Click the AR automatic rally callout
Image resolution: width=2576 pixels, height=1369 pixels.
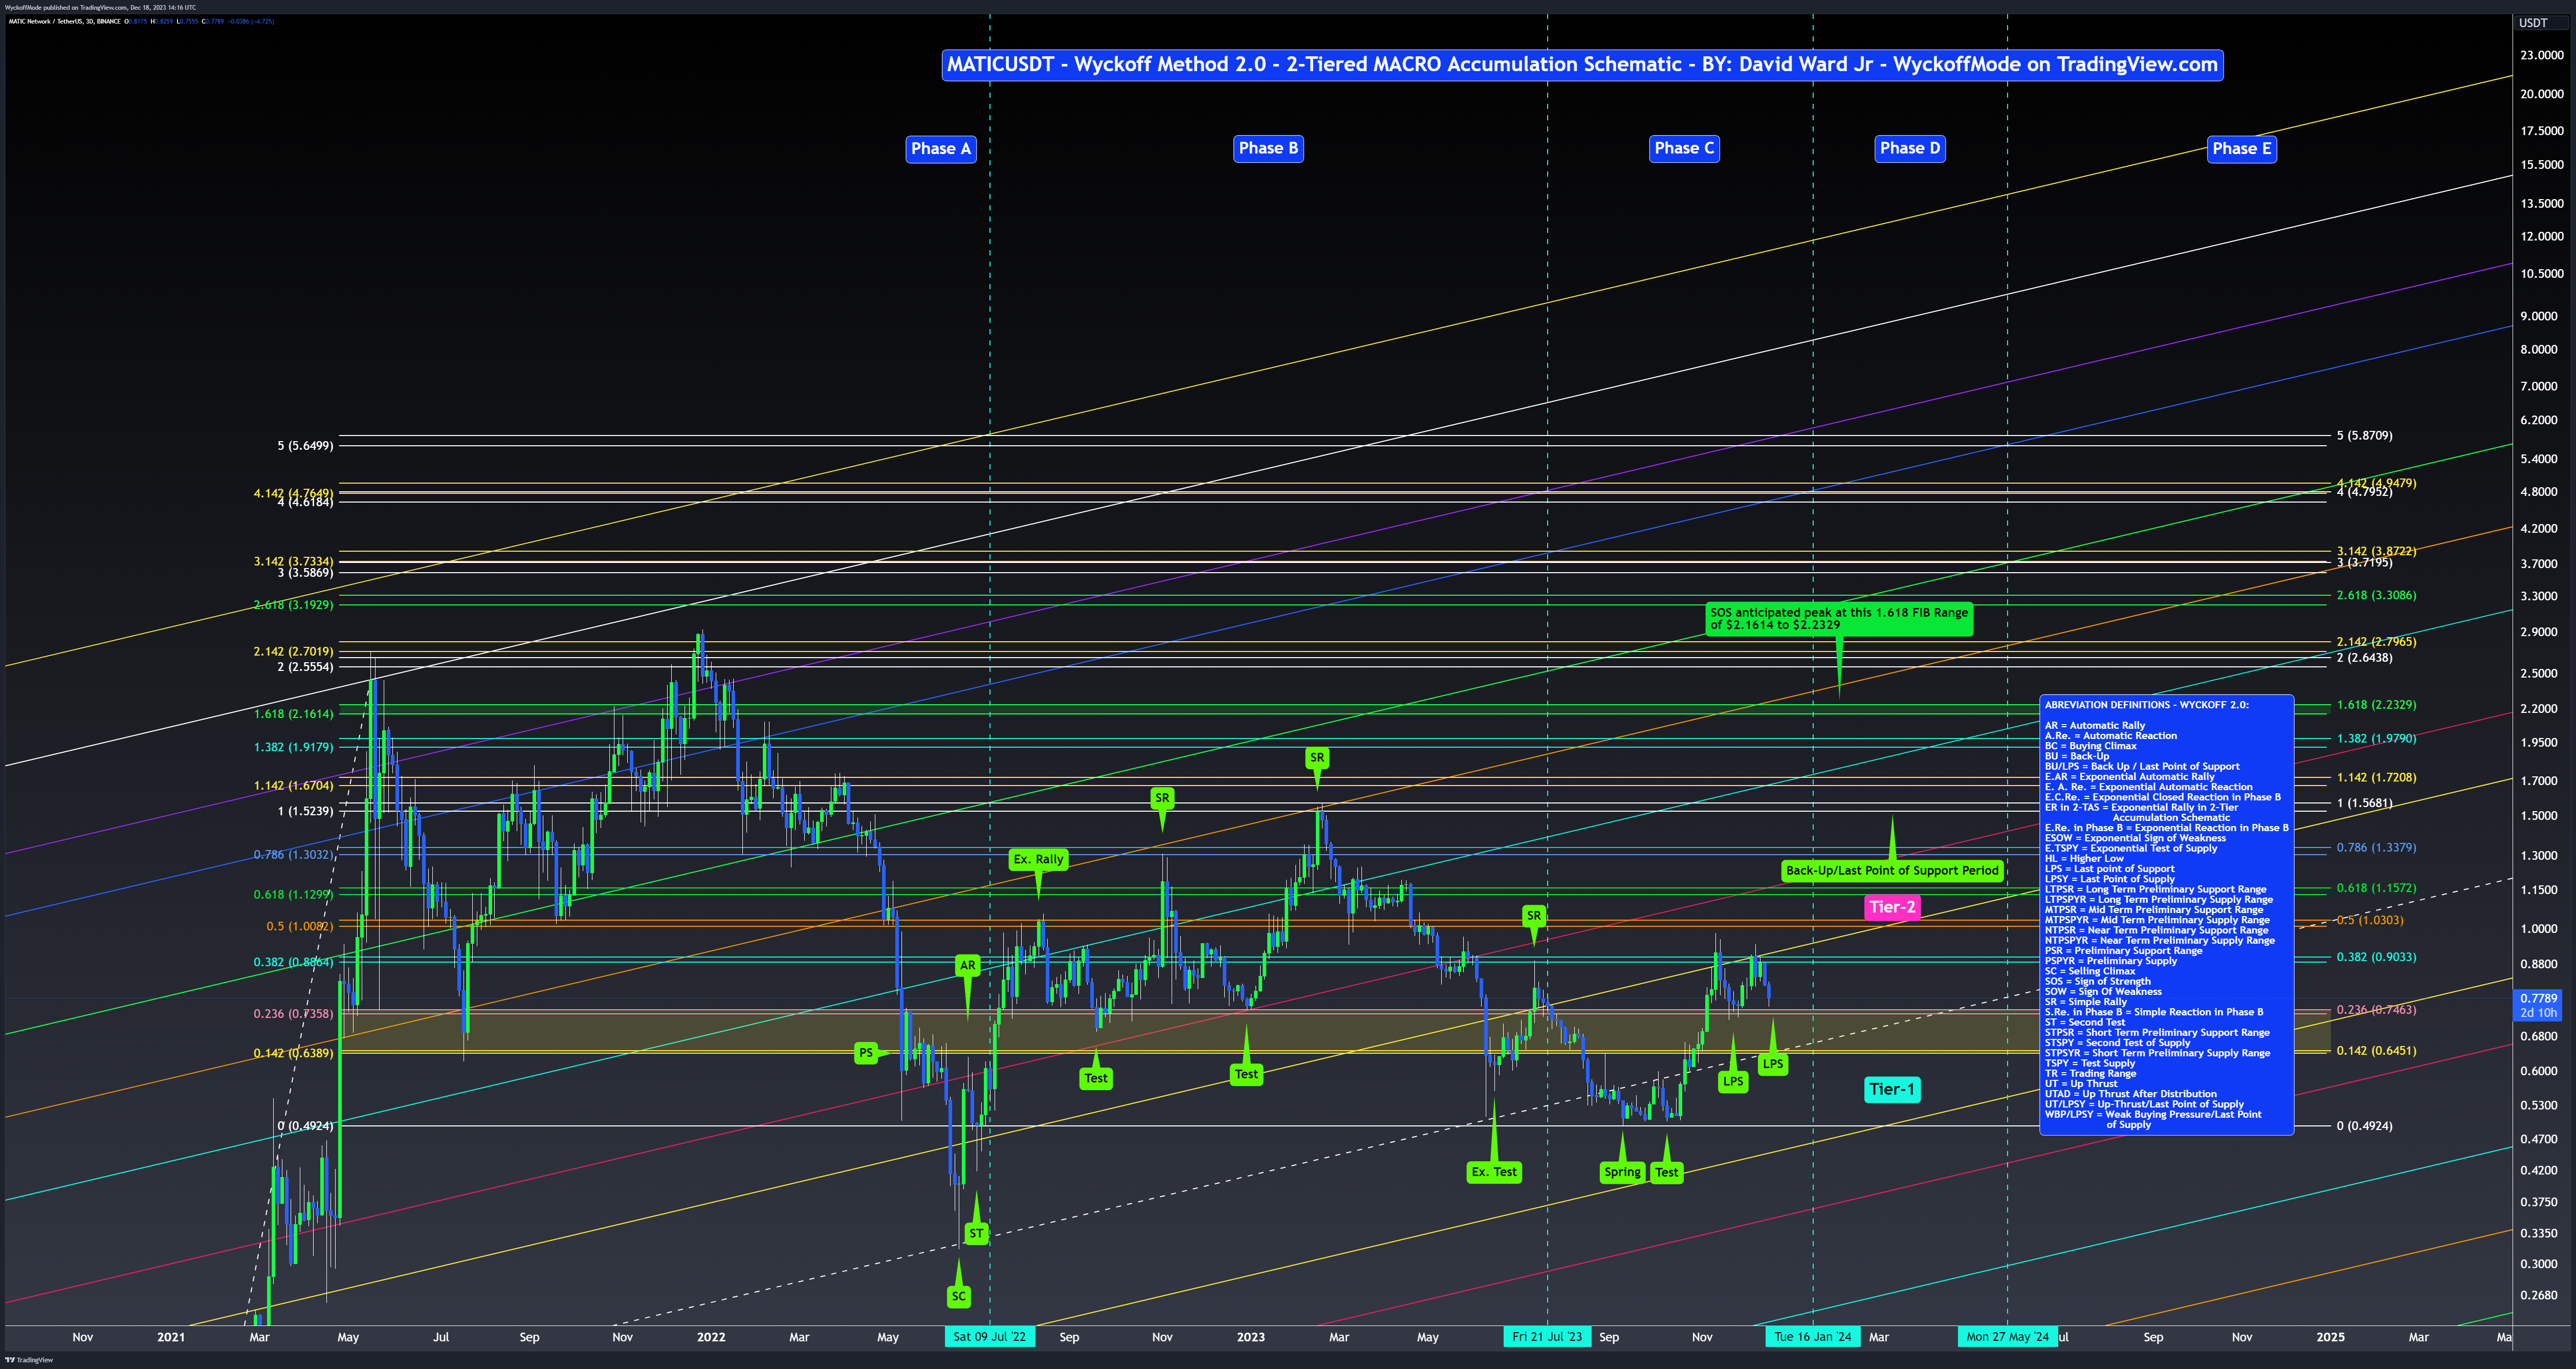[x=967, y=965]
